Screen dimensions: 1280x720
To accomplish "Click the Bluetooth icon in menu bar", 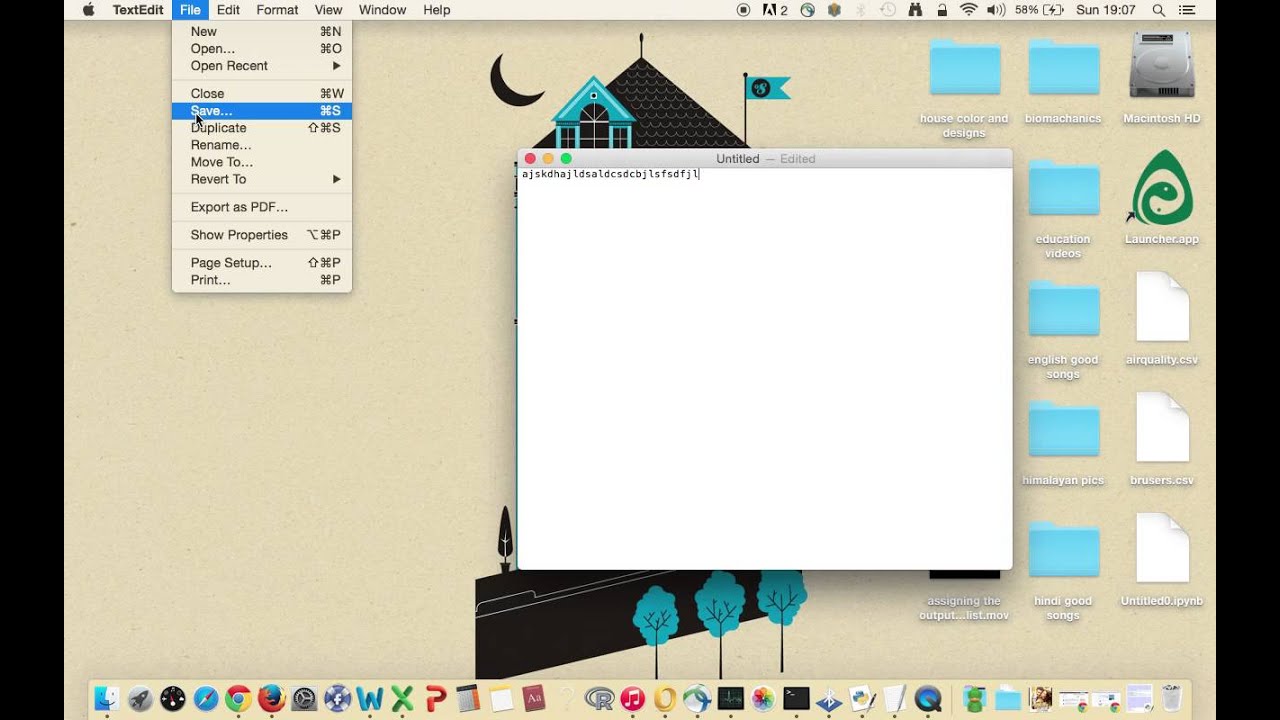I will pyautogui.click(x=861, y=10).
